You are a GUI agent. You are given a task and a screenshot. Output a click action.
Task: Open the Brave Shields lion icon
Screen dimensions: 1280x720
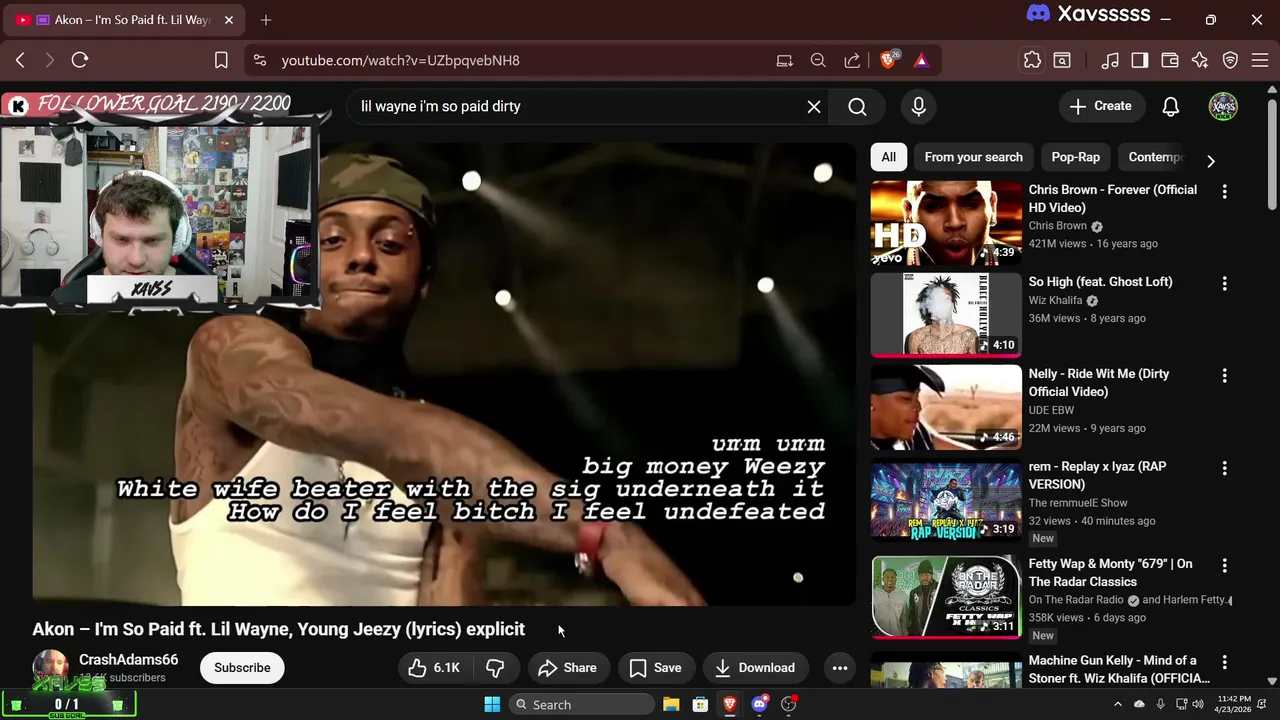point(889,60)
